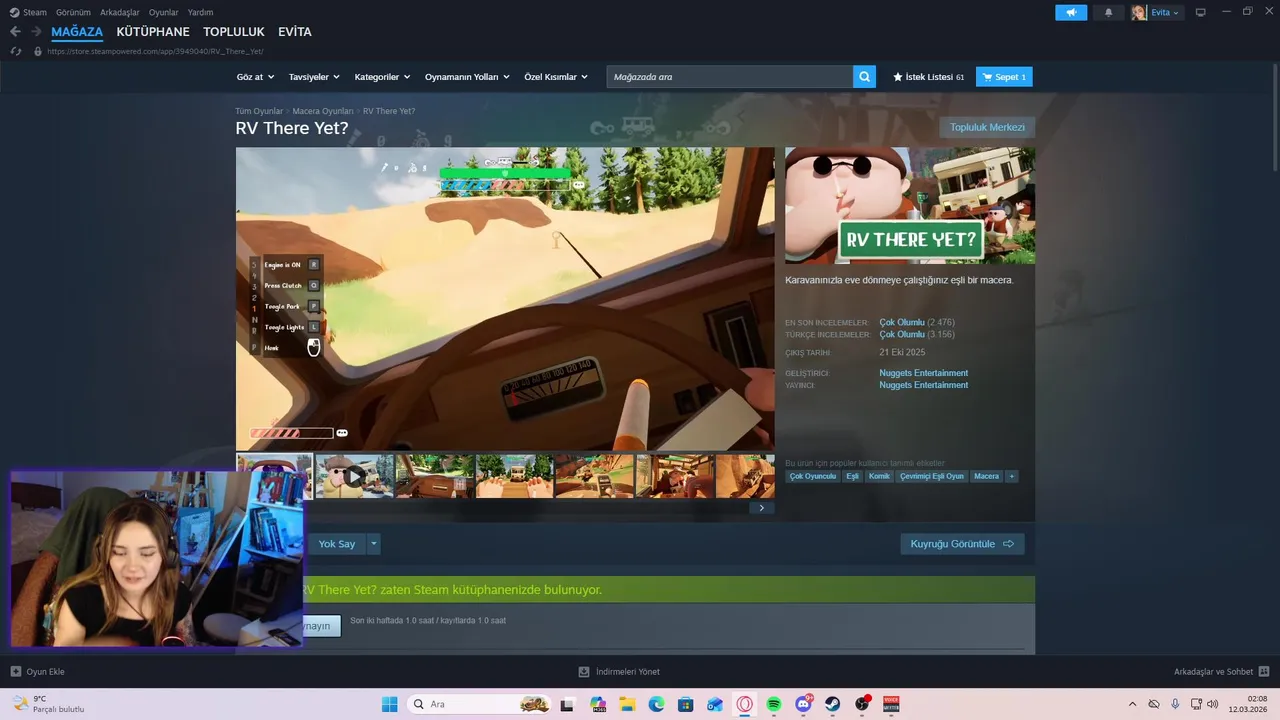Image resolution: width=1280 pixels, height=720 pixels.
Task: Open the Yardım menu
Action: 200,12
